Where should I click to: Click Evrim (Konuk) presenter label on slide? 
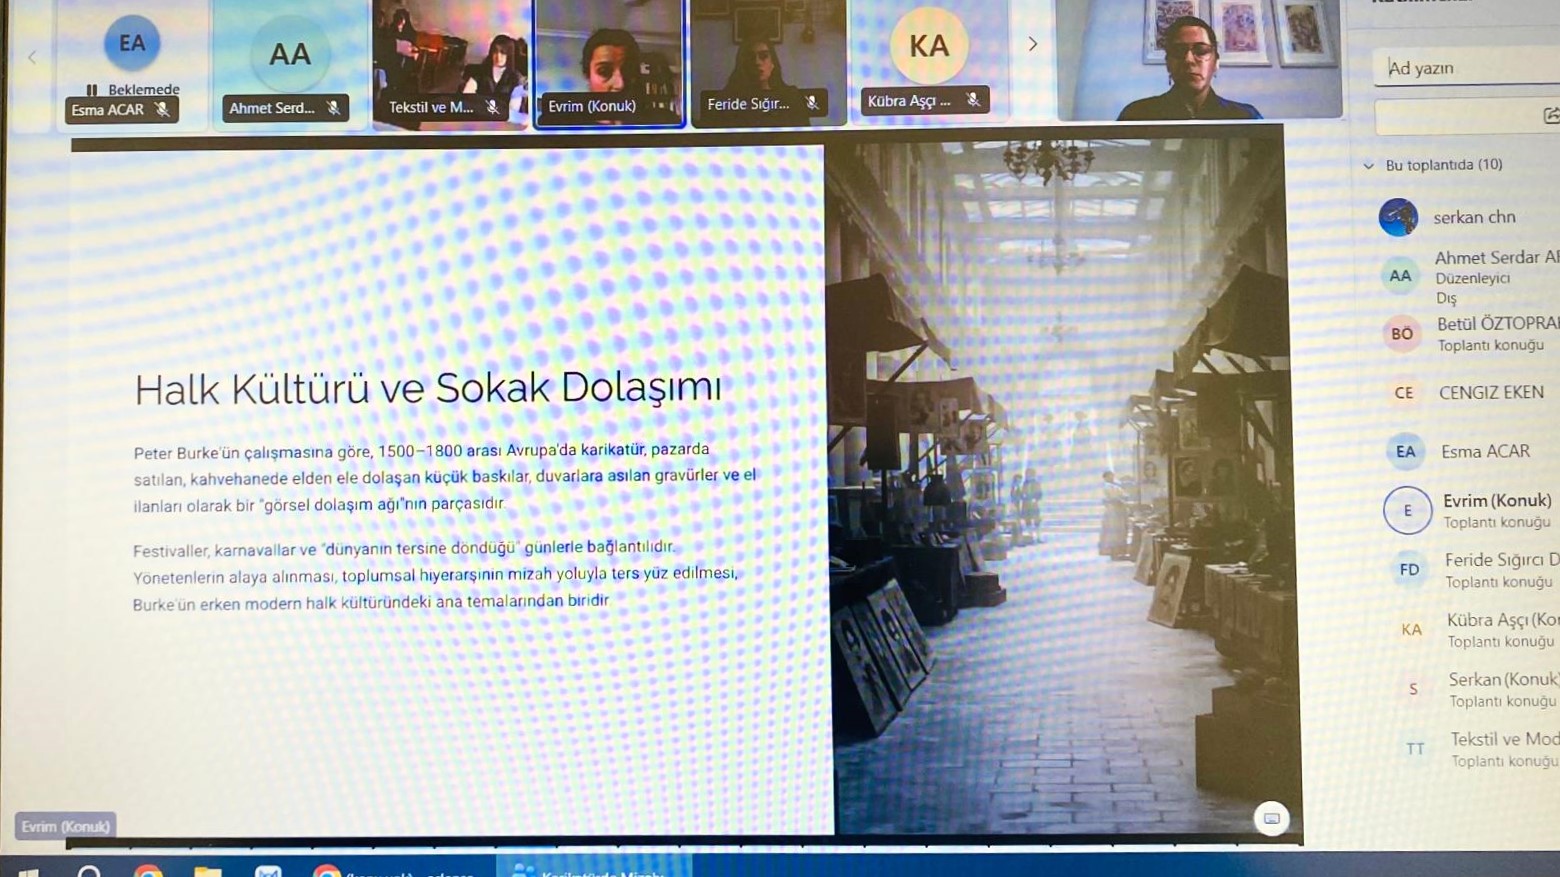[66, 826]
